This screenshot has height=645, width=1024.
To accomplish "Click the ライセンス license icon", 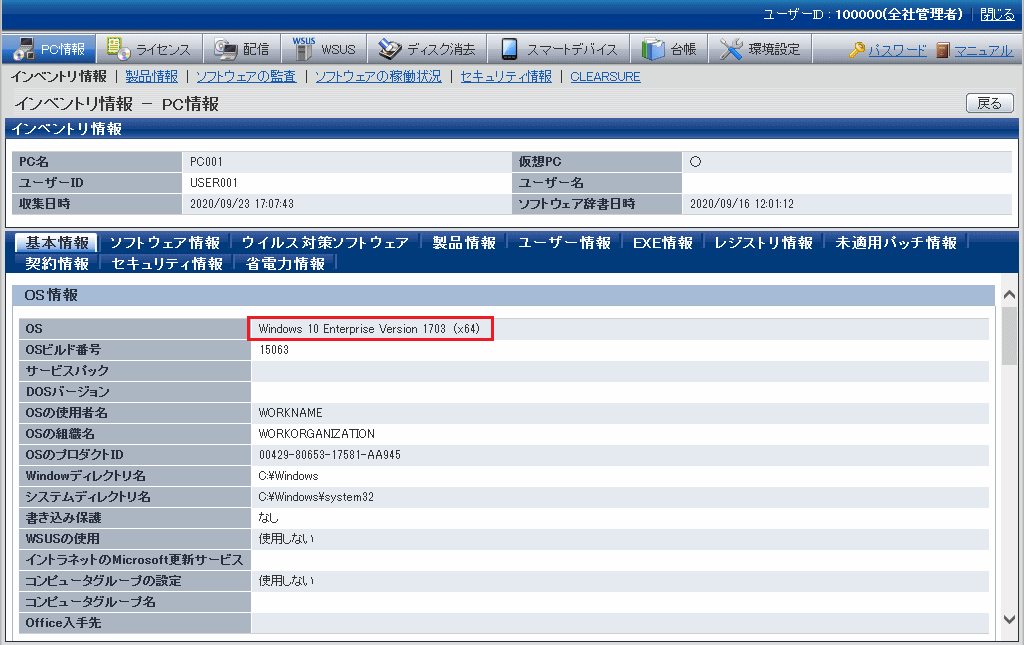I will [x=118, y=48].
